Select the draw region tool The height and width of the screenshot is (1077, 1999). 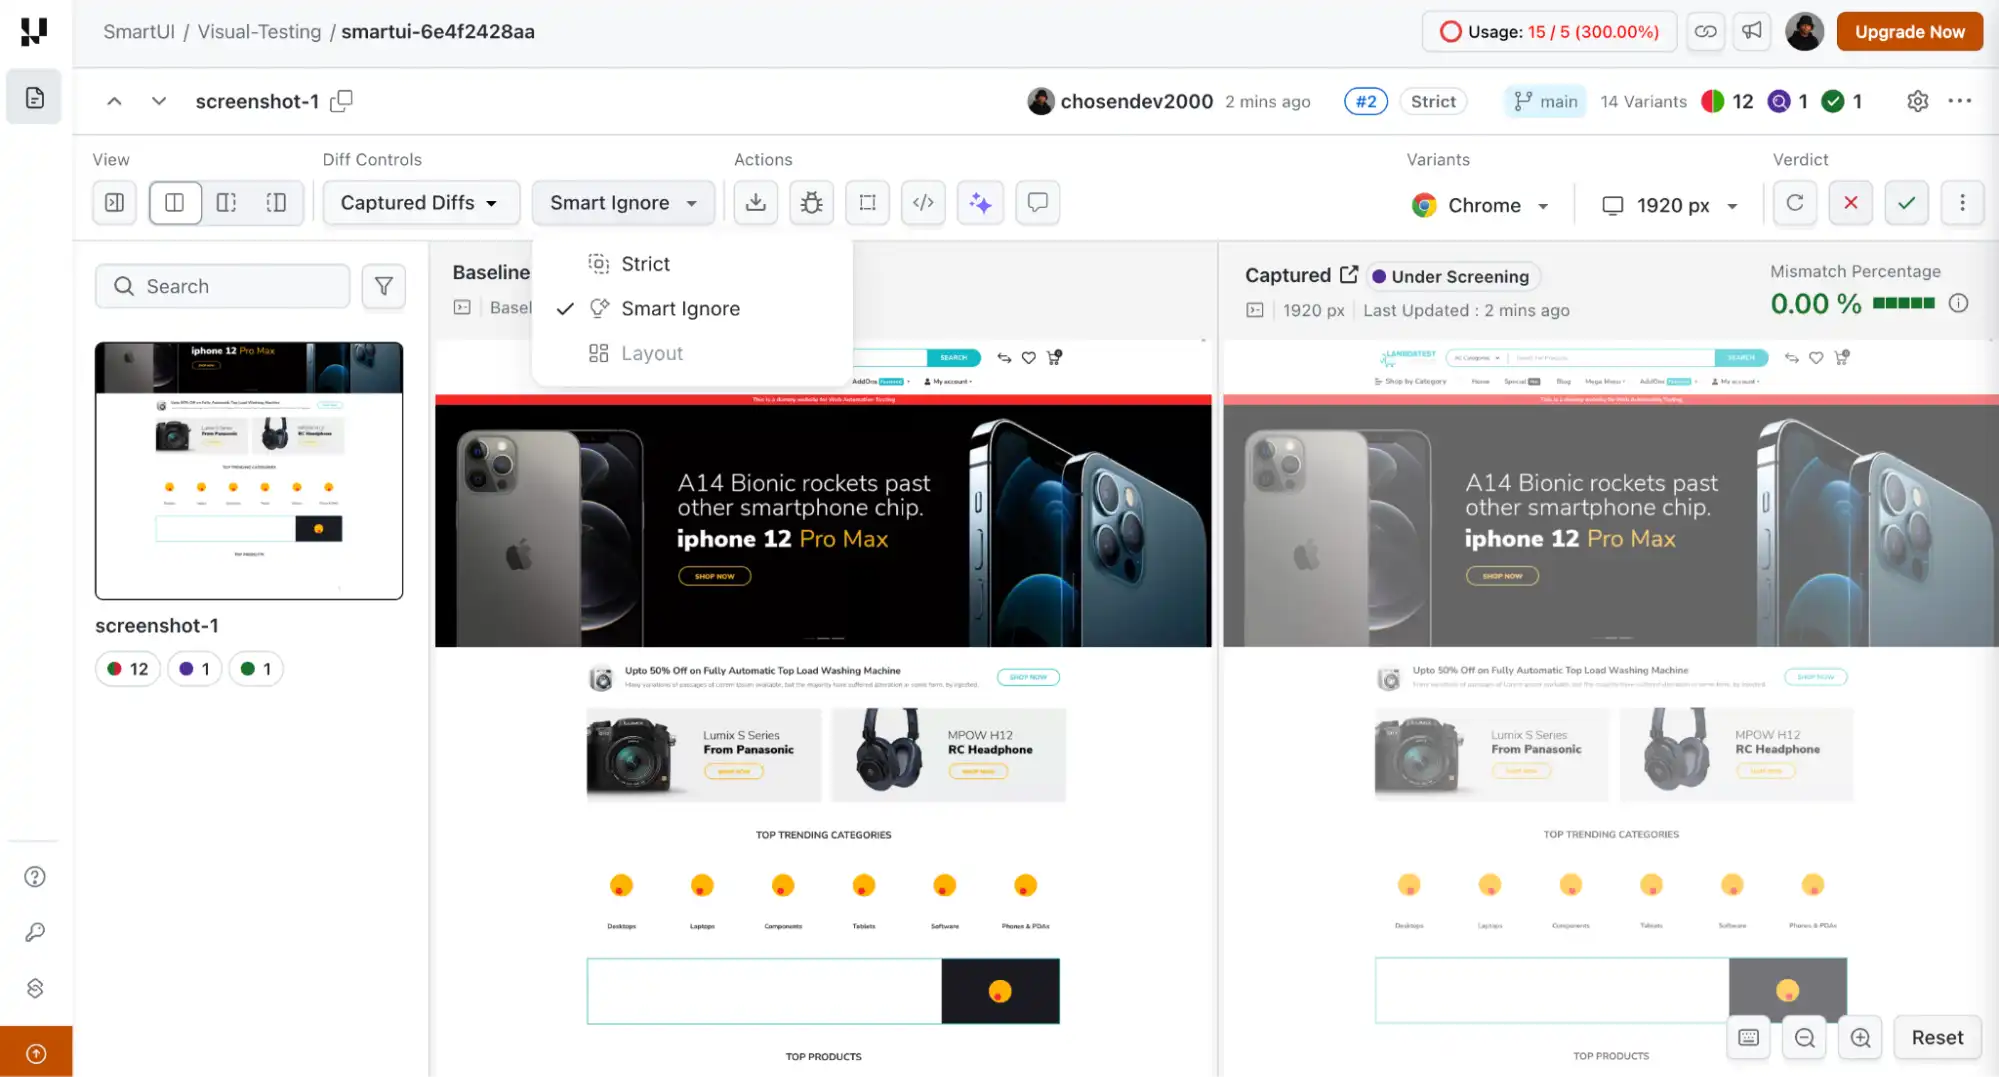(868, 203)
